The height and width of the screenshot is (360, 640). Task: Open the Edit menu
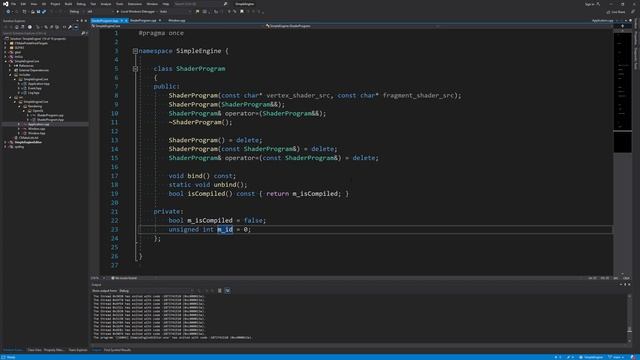click(23, 4)
